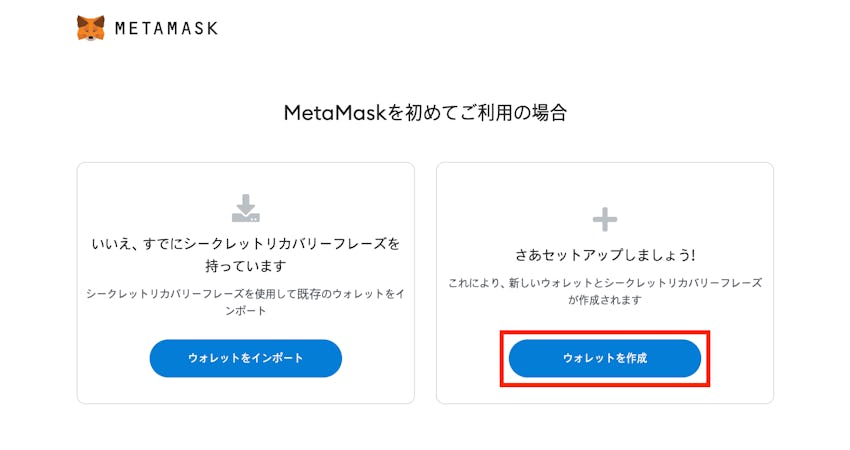The height and width of the screenshot is (450, 850).
Task: Click the さあセットアップしましょう! heading
Action: (x=605, y=254)
